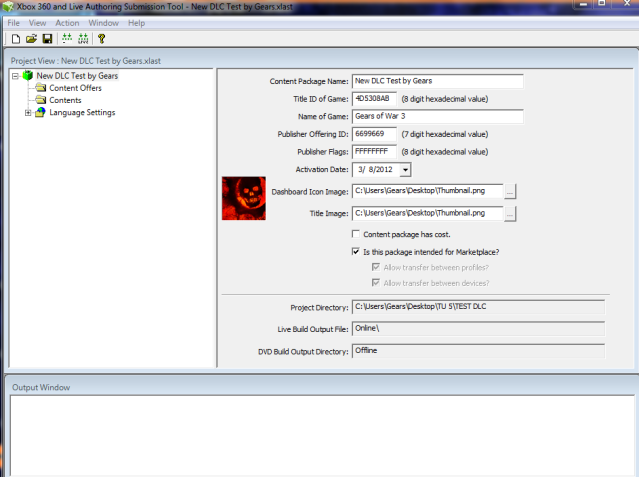Viewport: 639px width, 477px height.
Task: Open the Activation Date dropdown
Action: (x=405, y=170)
